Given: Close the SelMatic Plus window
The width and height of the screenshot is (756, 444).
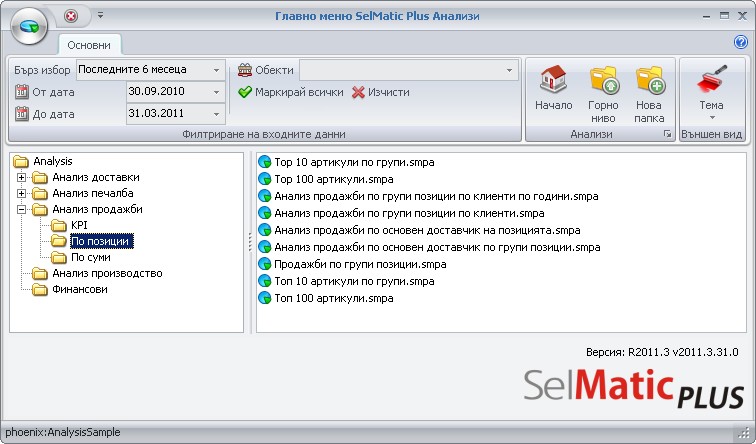Looking at the screenshot, I should point(742,16).
